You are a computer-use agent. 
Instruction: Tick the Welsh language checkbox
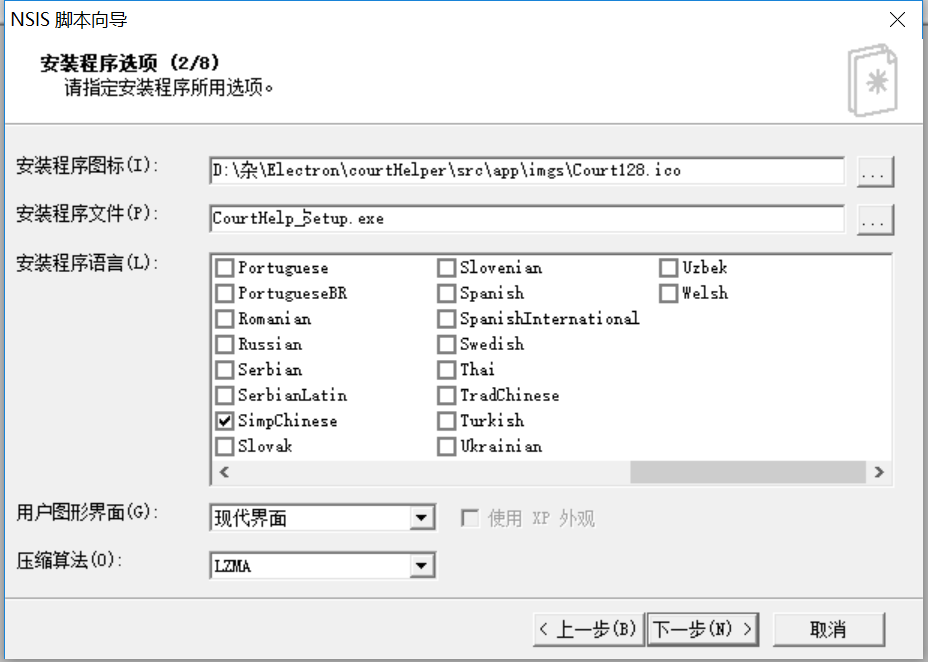point(668,293)
